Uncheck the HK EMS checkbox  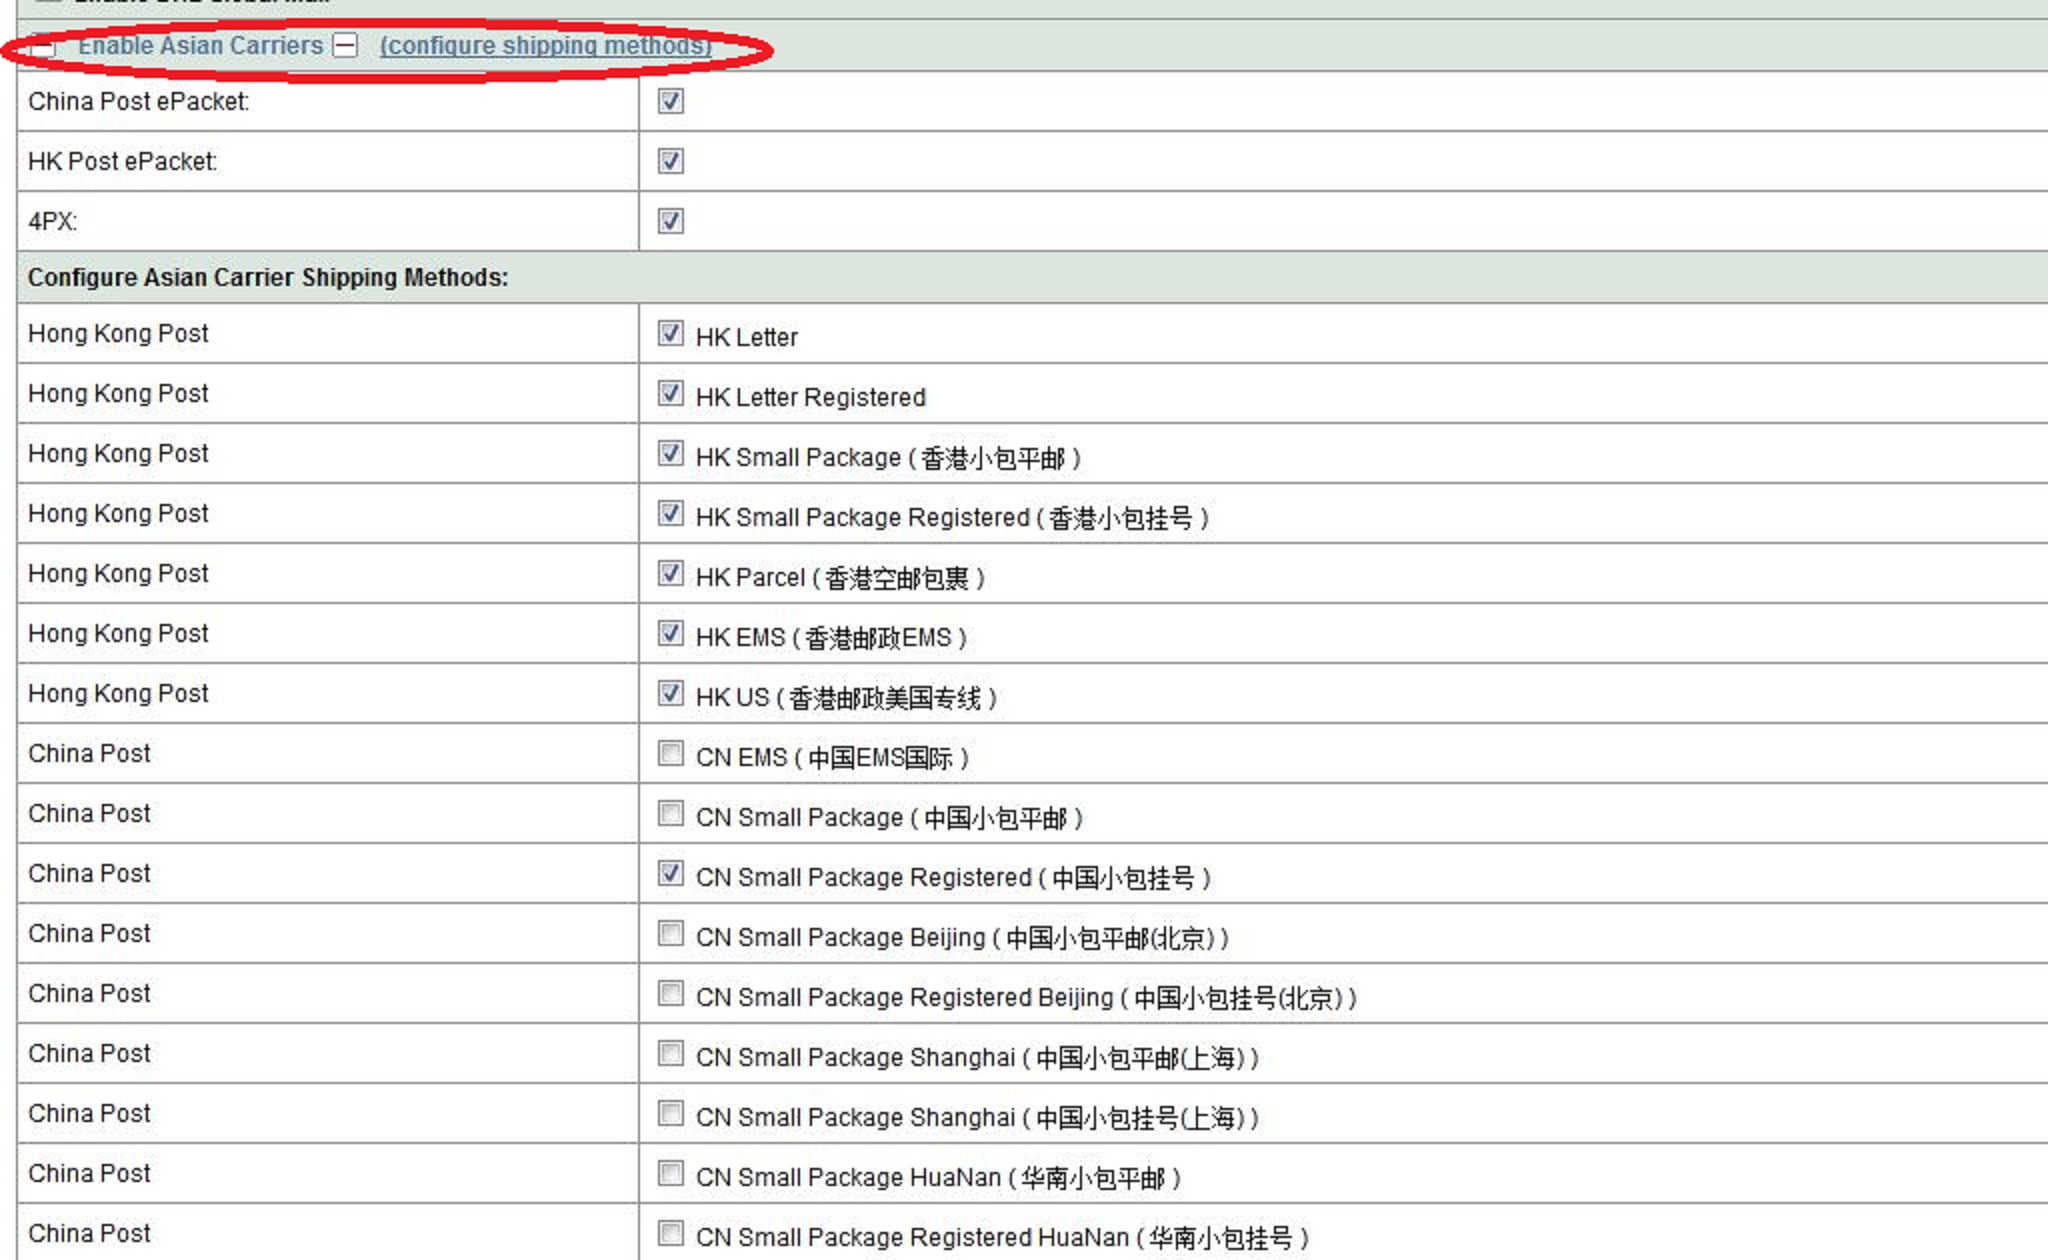[x=671, y=633]
